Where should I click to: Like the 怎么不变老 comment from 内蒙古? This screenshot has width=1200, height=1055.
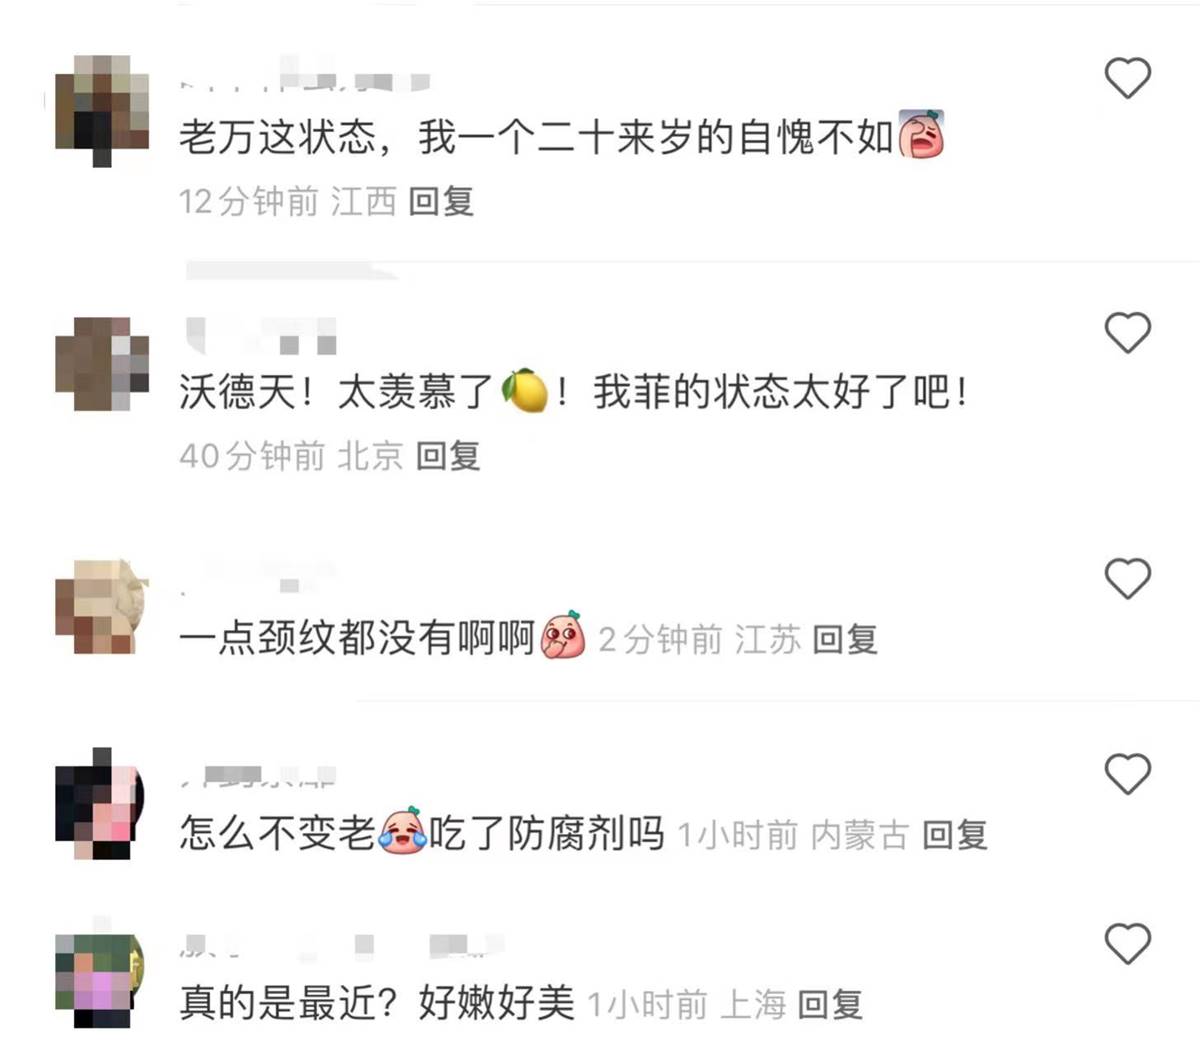pos(1127,773)
